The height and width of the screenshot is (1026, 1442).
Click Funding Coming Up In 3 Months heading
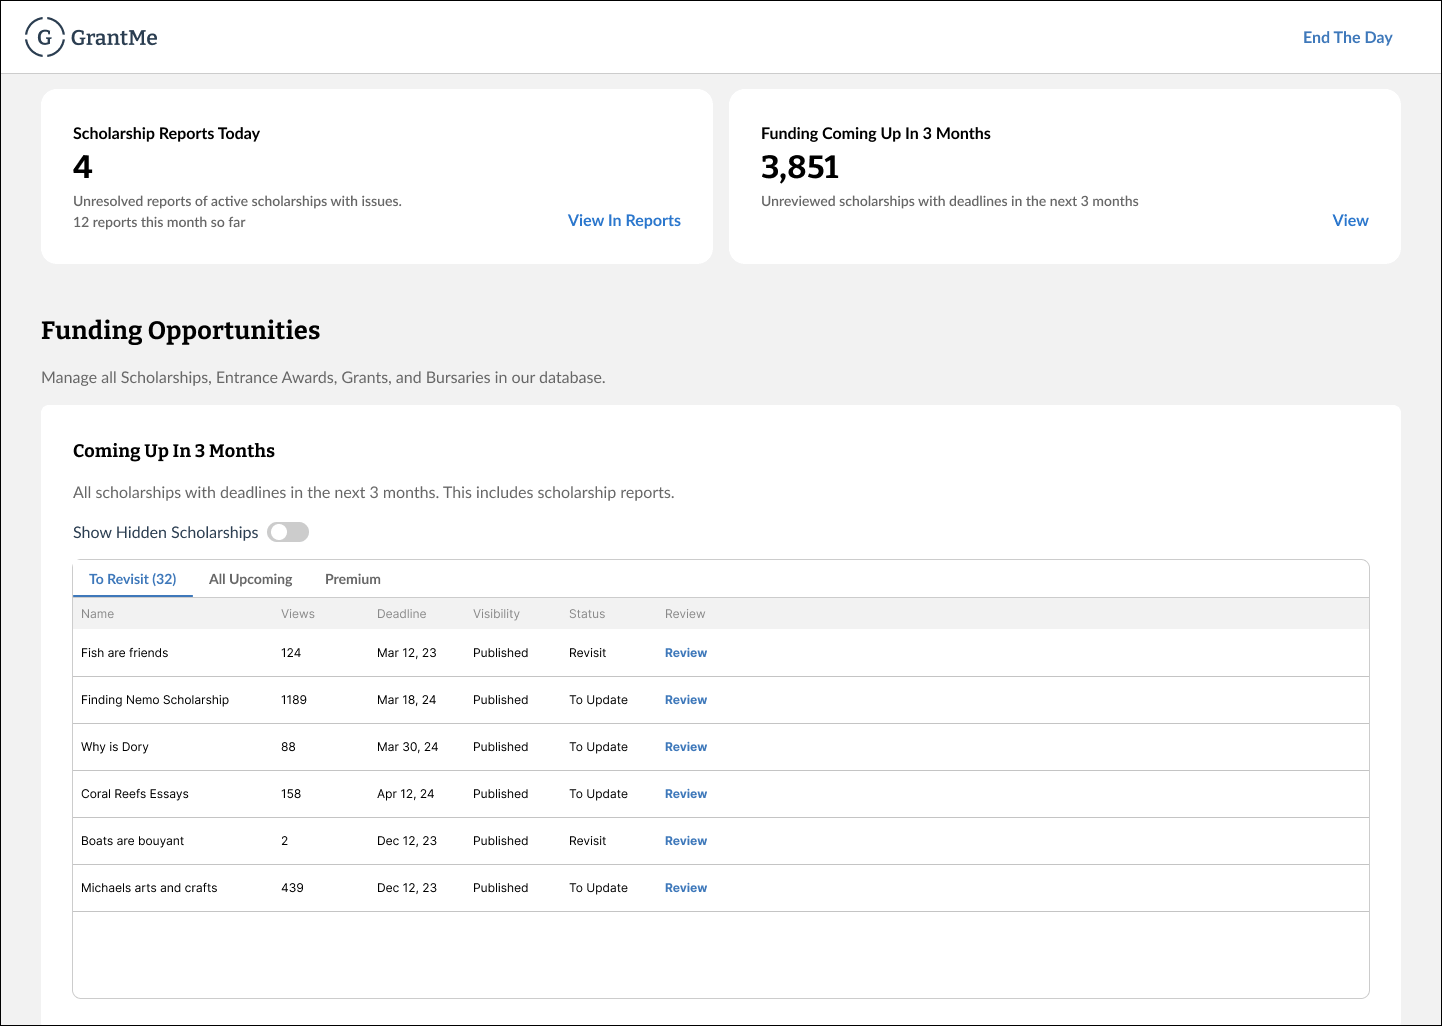pyautogui.click(x=875, y=133)
